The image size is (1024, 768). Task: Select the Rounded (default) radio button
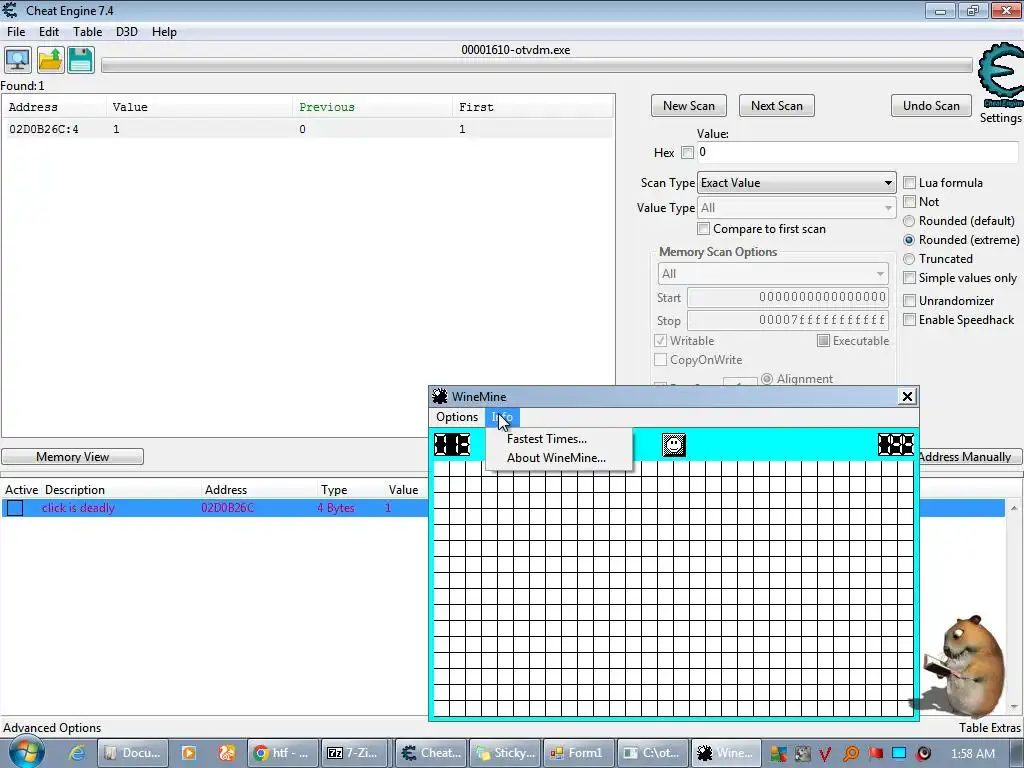tap(909, 221)
